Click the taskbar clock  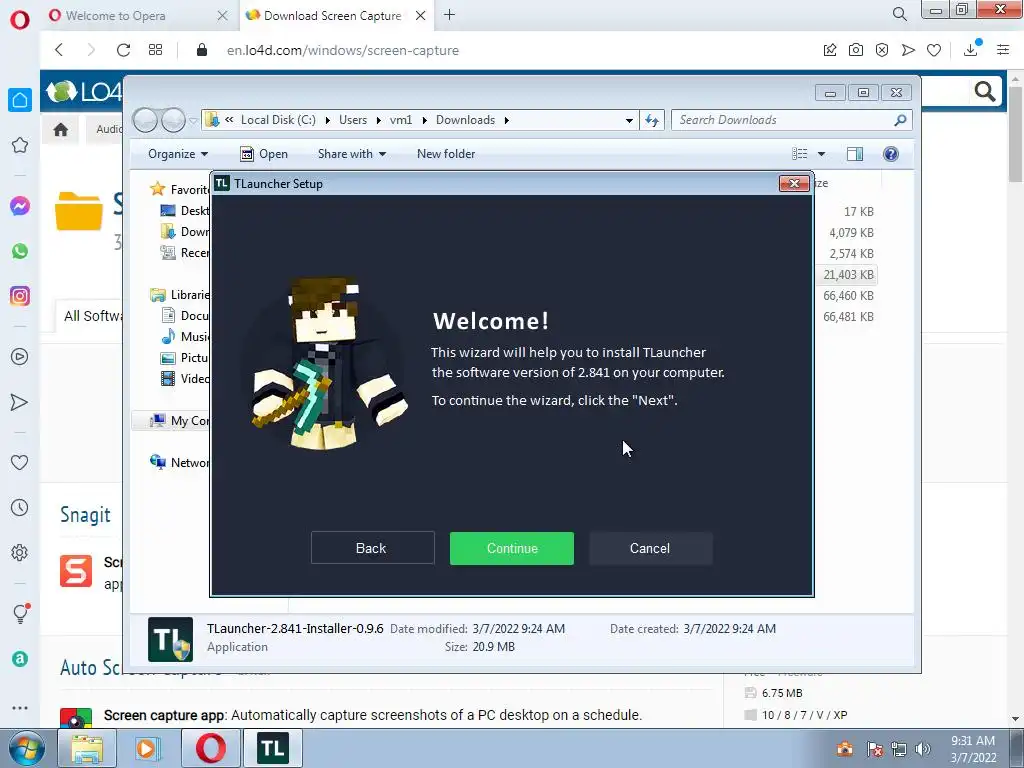tap(973, 749)
